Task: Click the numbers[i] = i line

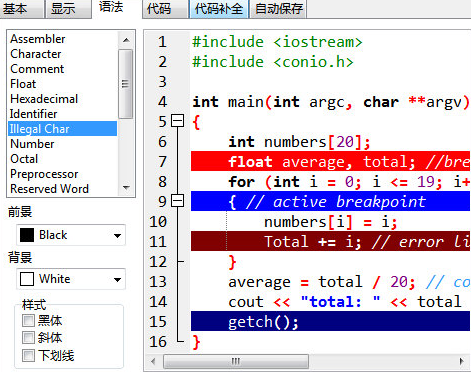Action: [331, 222]
